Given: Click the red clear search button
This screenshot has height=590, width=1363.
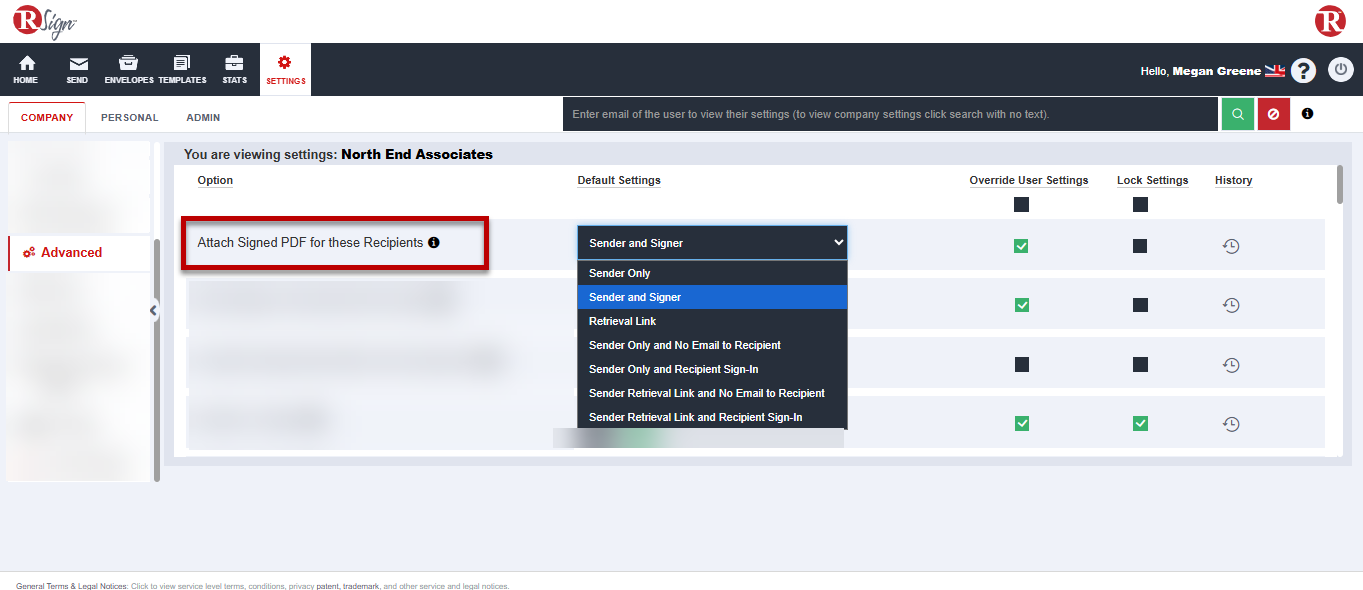Looking at the screenshot, I should tap(1273, 114).
